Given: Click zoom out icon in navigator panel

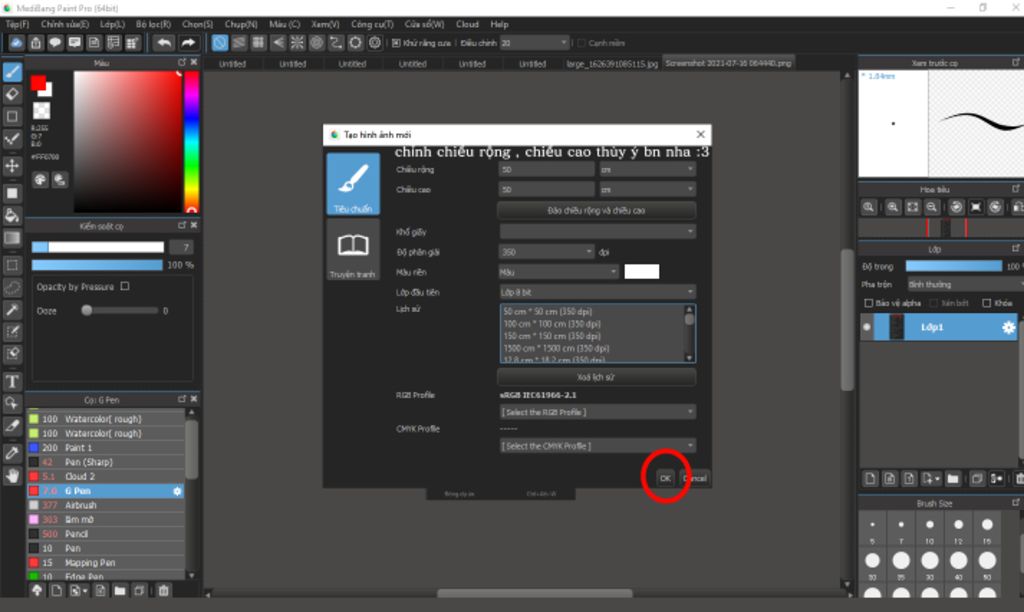Looking at the screenshot, I should [932, 207].
